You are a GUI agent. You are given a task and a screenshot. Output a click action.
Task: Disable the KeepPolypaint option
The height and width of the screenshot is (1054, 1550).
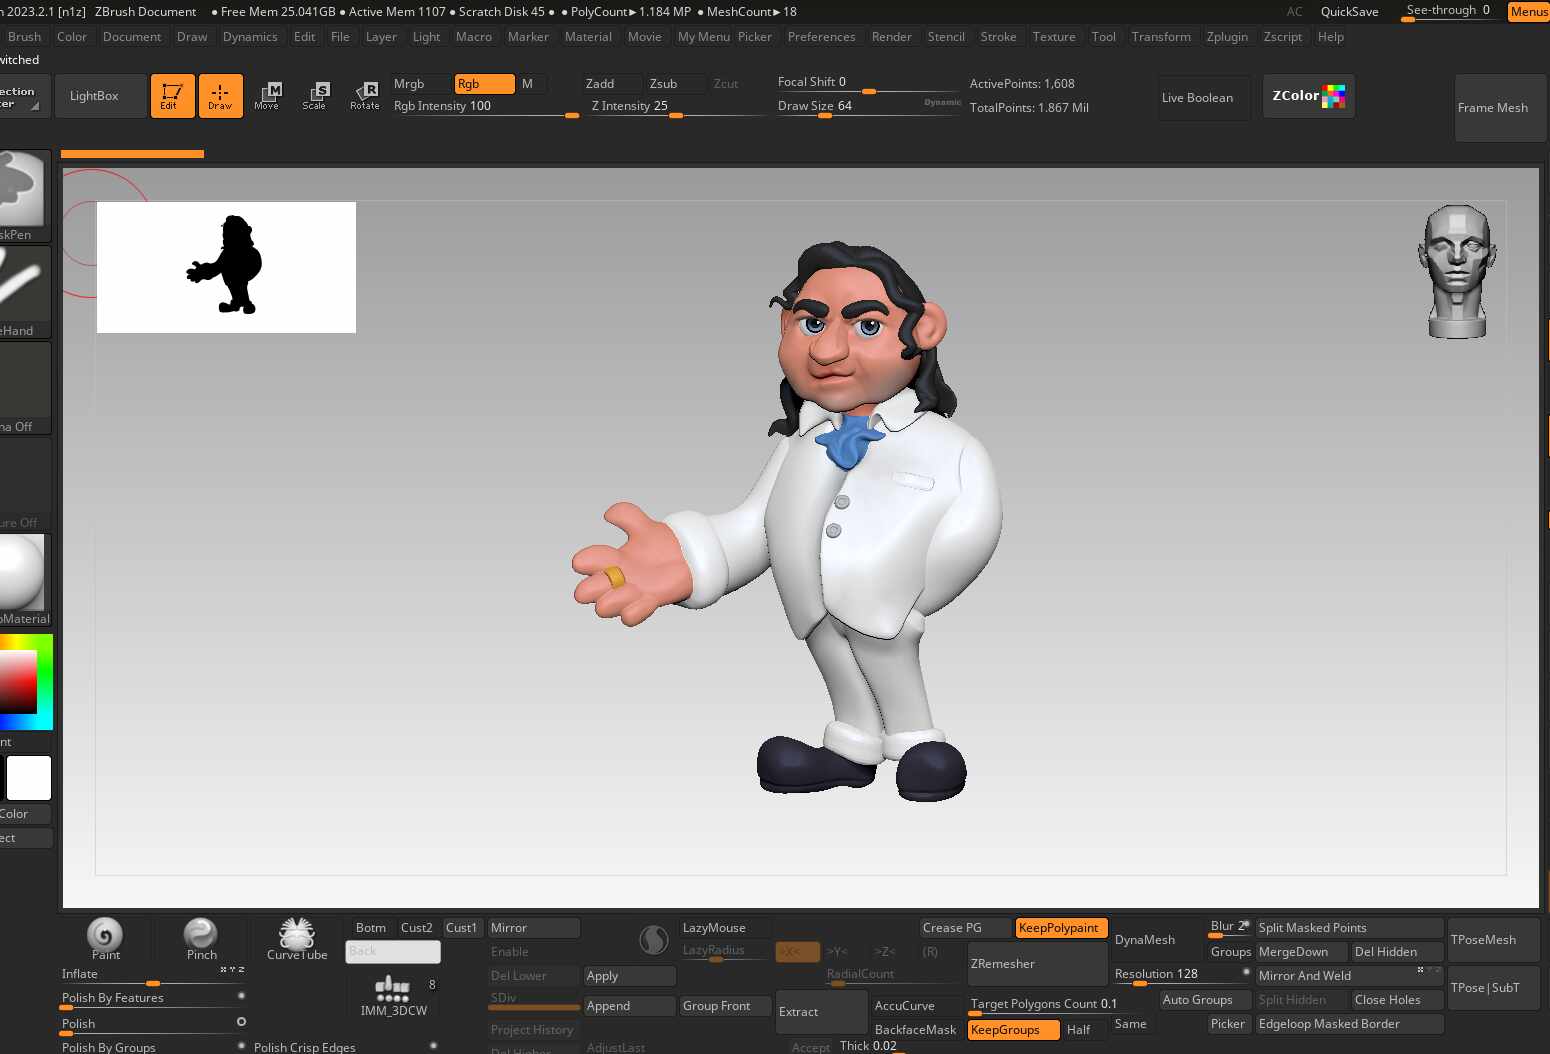click(1060, 928)
